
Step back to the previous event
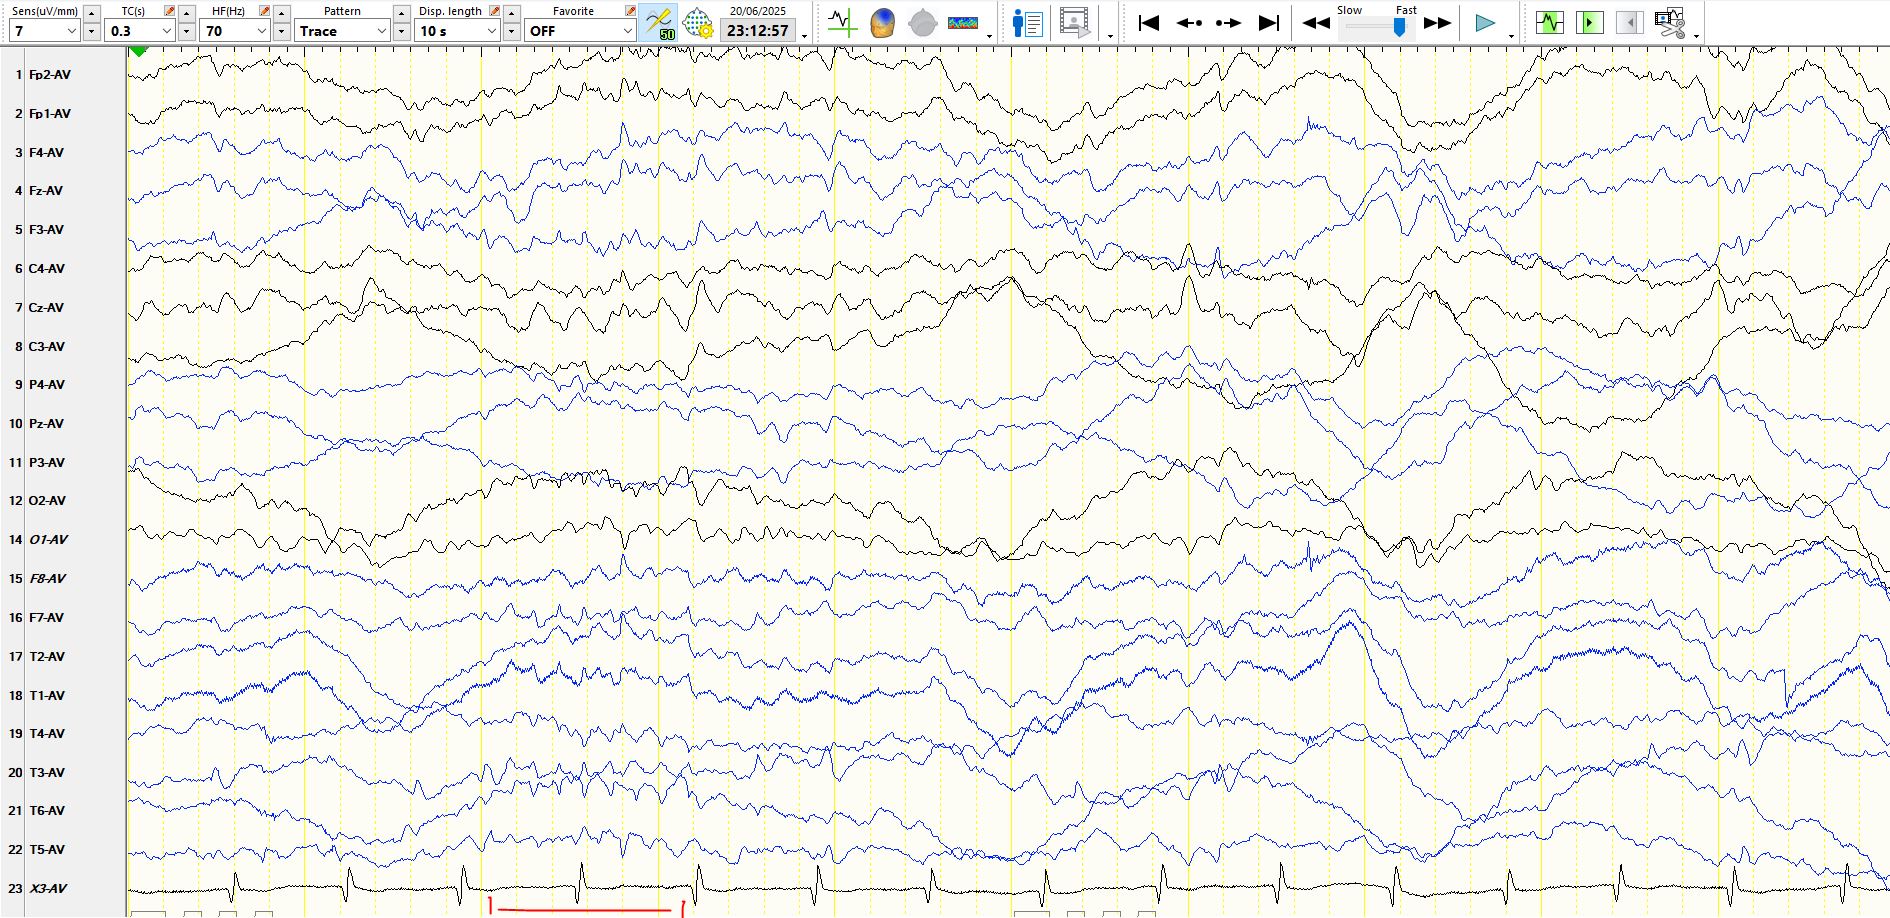click(1189, 22)
